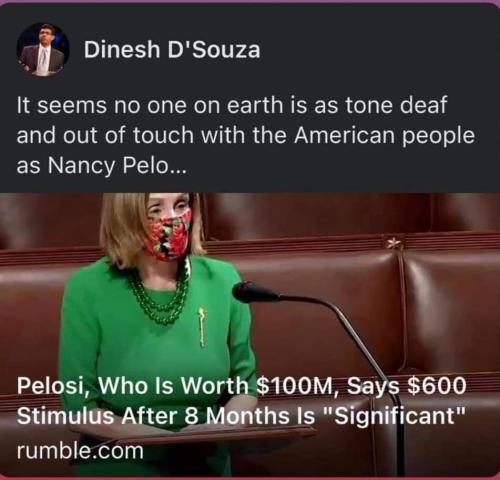Image resolution: width=500 pixels, height=480 pixels.
Task: Tap the gold star on the leather bench
Action: tap(395, 244)
